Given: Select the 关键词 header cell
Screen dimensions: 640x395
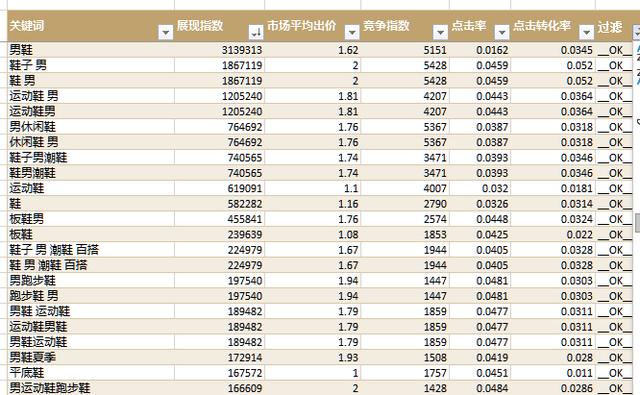Looking at the screenshot, I should [x=91, y=26].
